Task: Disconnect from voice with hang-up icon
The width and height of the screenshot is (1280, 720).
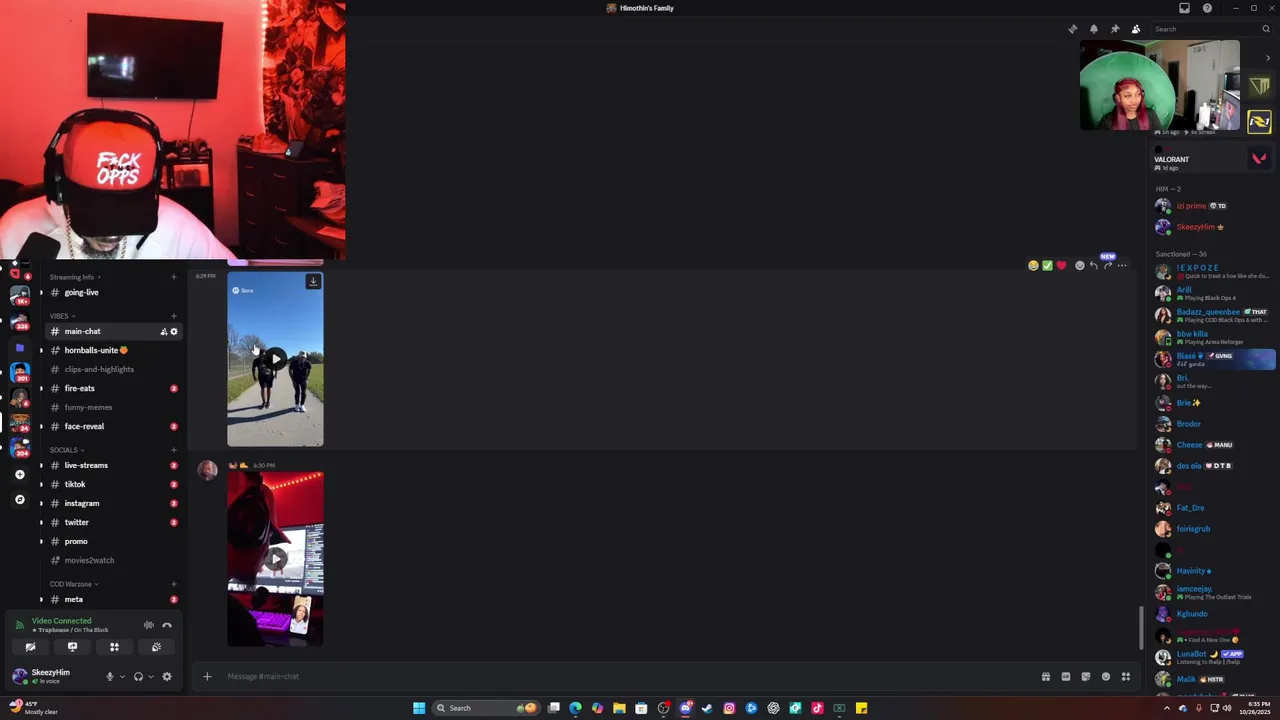Action: (167, 625)
